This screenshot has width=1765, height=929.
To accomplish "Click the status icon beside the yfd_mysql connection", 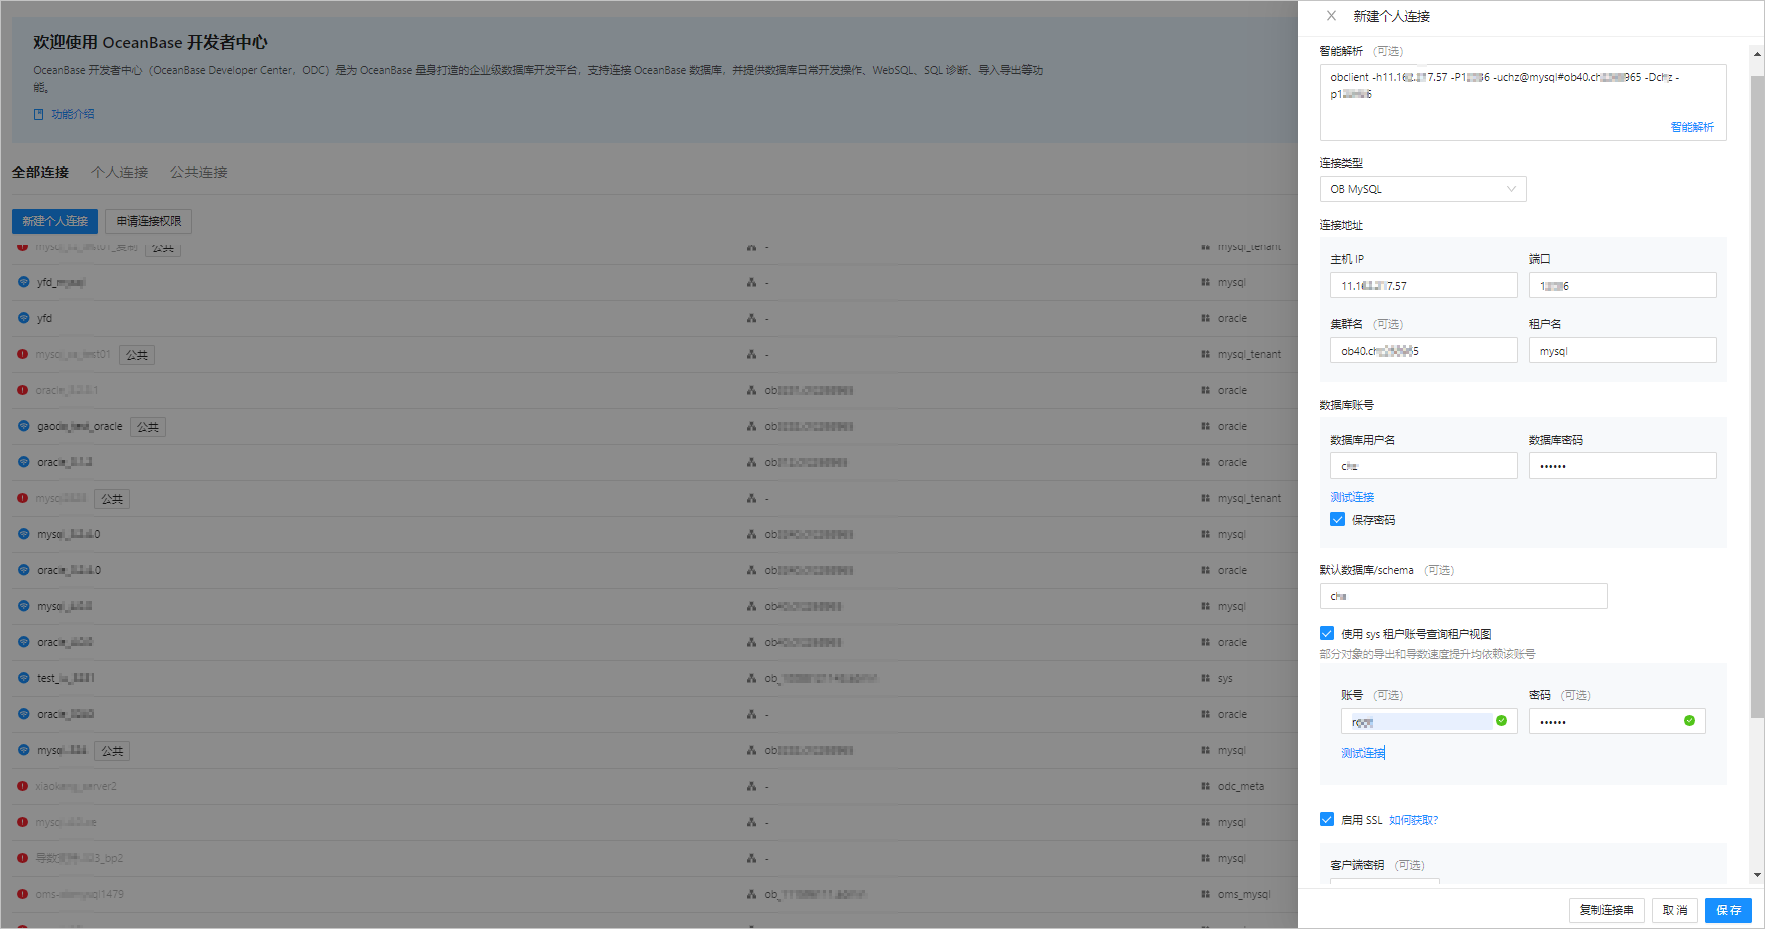I will click(23, 282).
